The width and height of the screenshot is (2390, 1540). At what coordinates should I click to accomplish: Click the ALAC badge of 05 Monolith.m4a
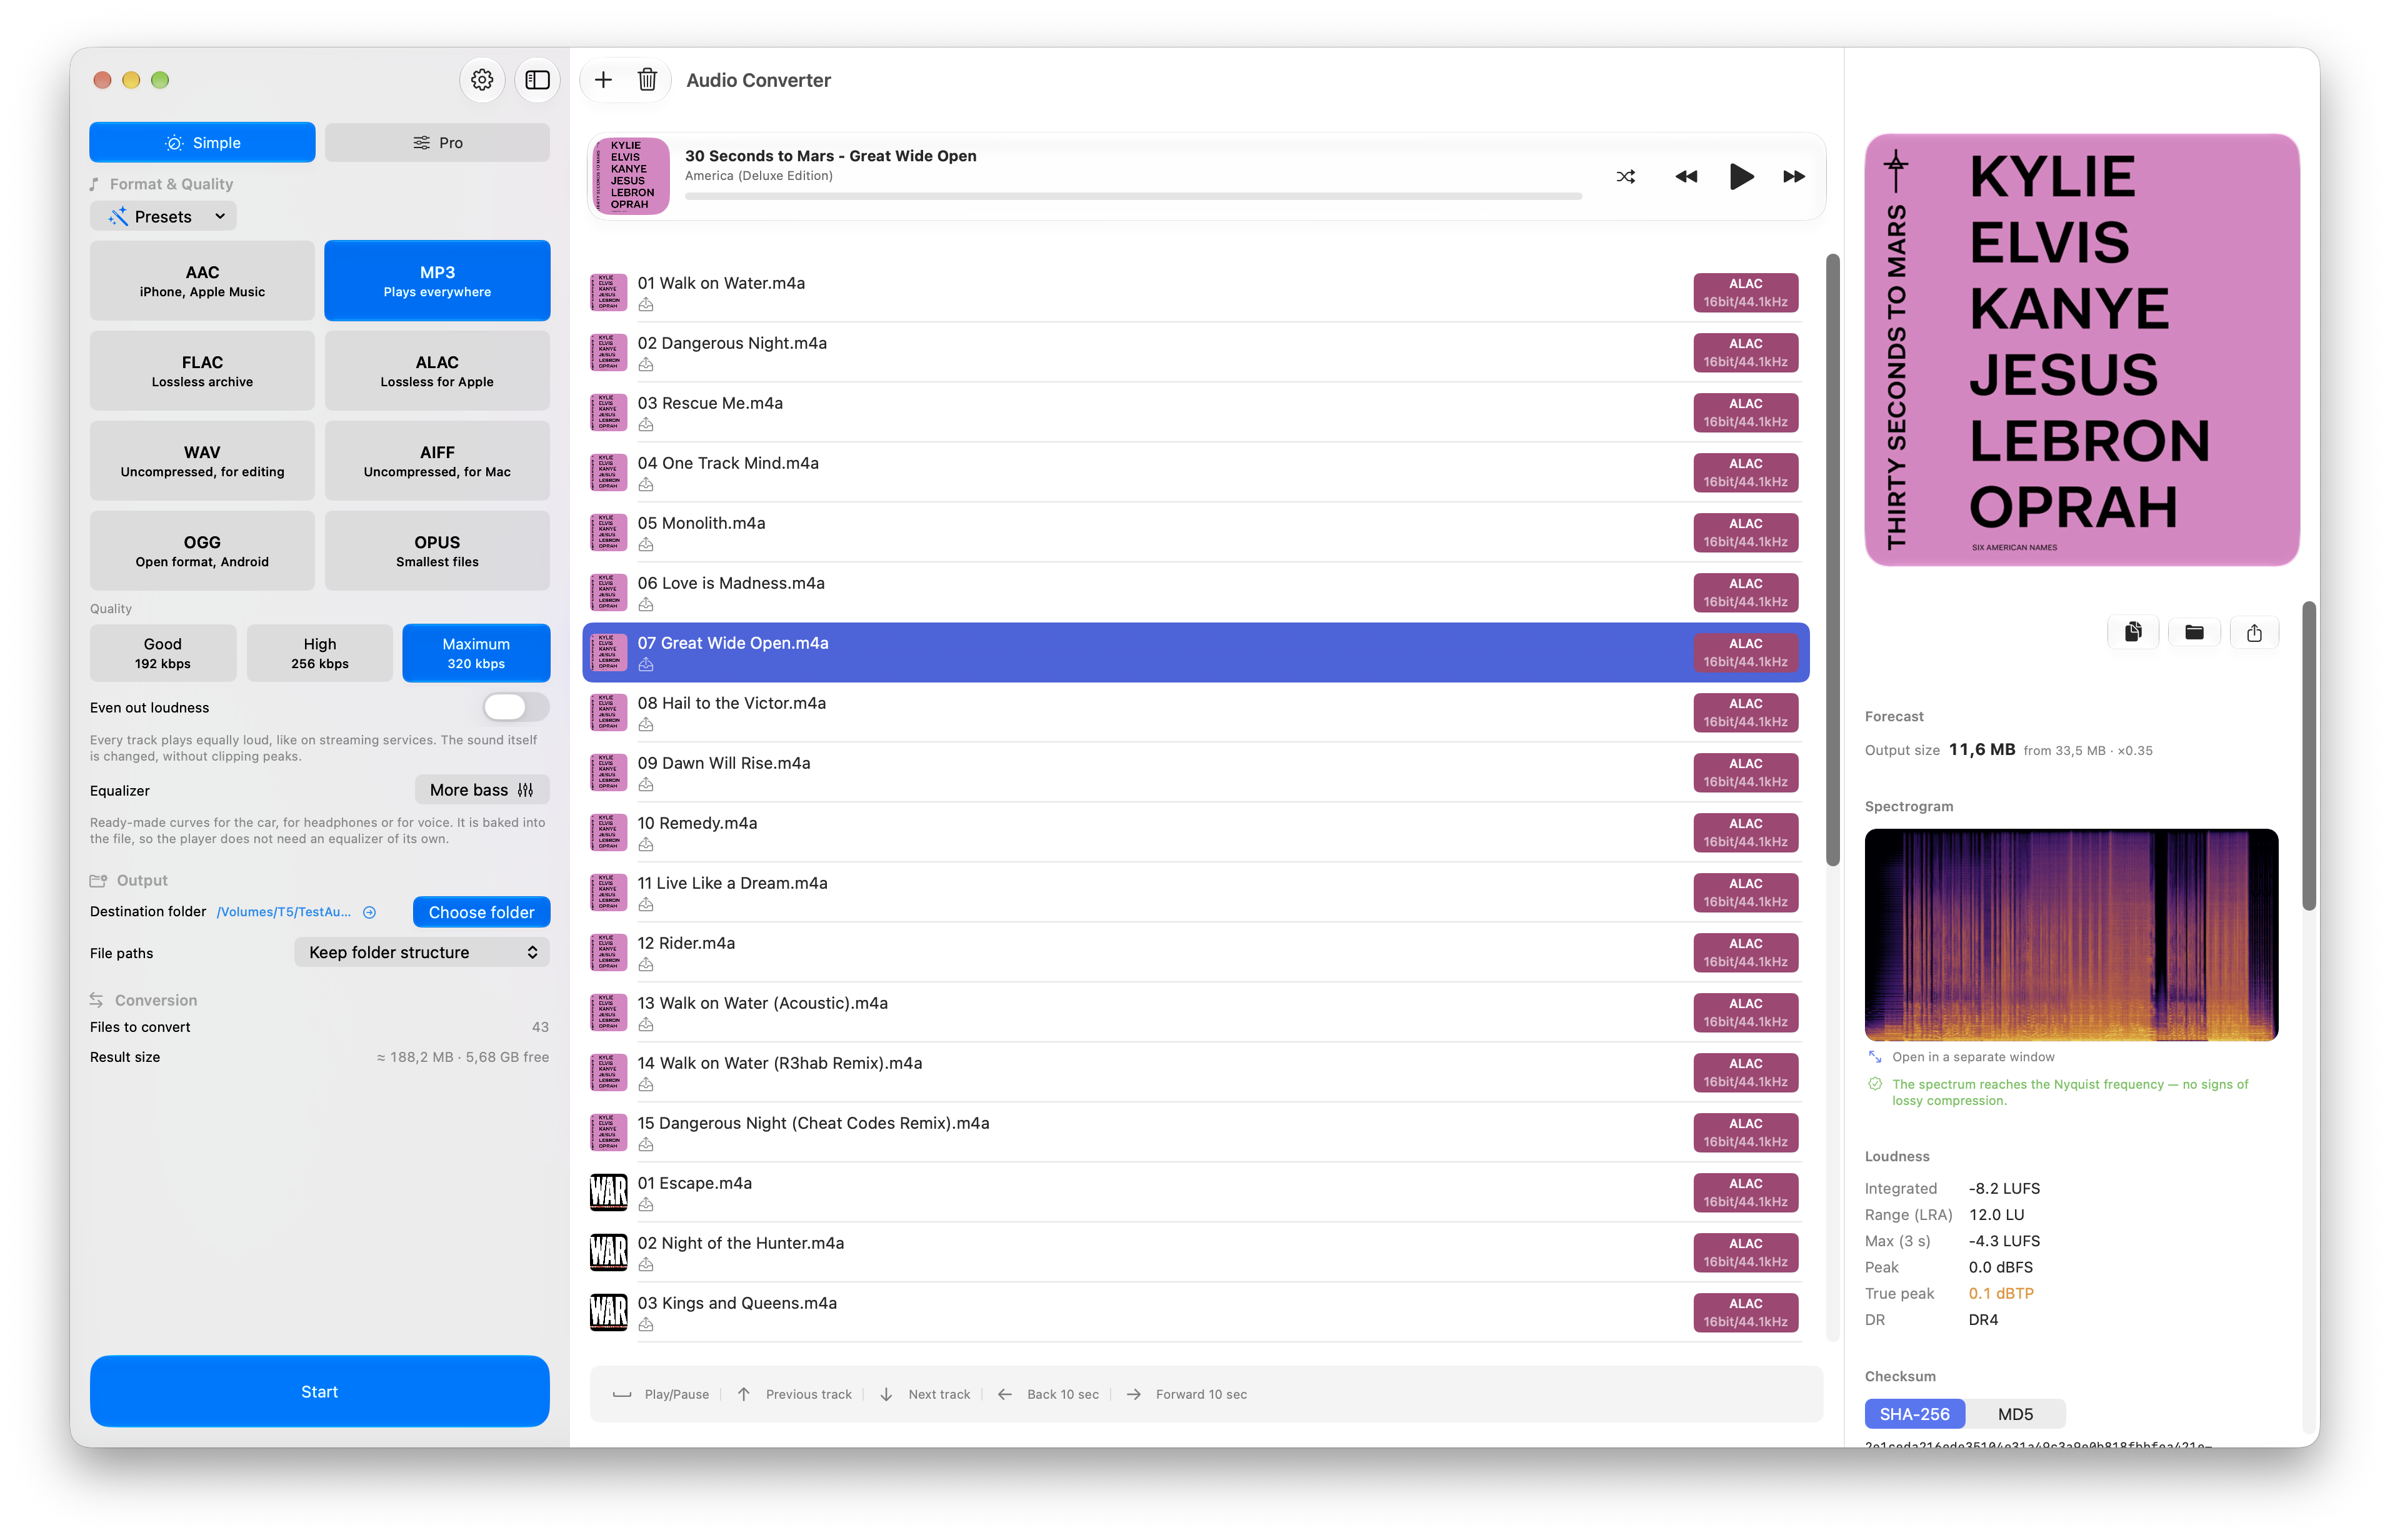1745,533
